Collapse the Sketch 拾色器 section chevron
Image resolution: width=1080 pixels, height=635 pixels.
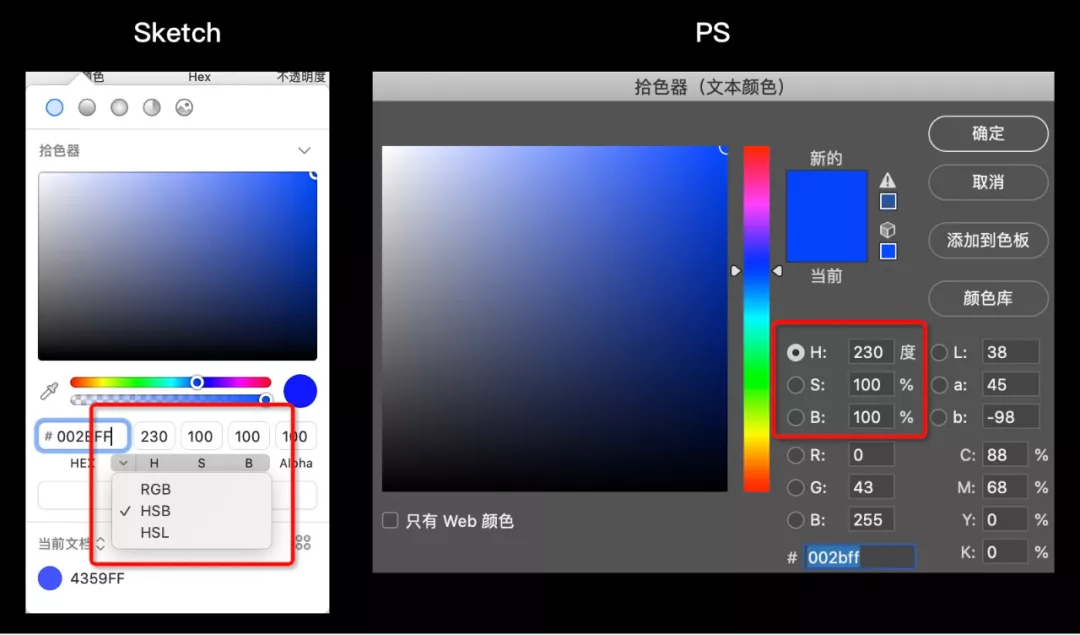point(304,150)
